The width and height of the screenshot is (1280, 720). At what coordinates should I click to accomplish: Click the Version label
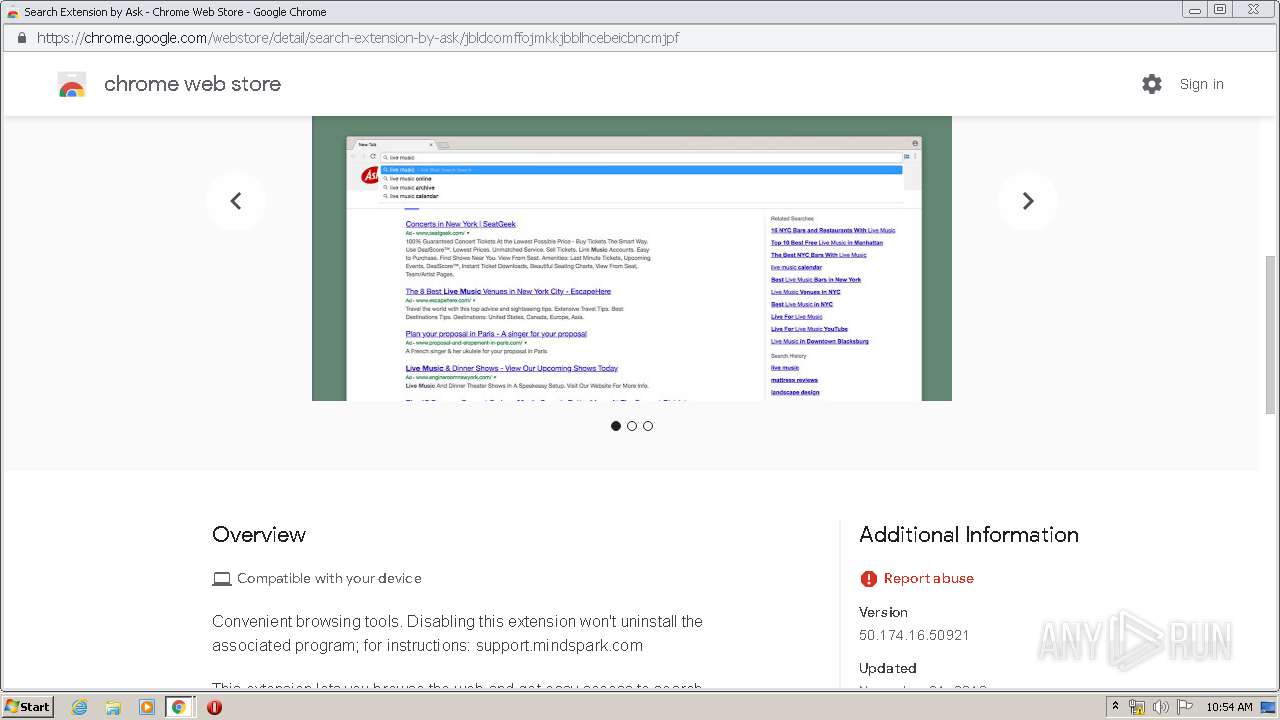point(883,612)
